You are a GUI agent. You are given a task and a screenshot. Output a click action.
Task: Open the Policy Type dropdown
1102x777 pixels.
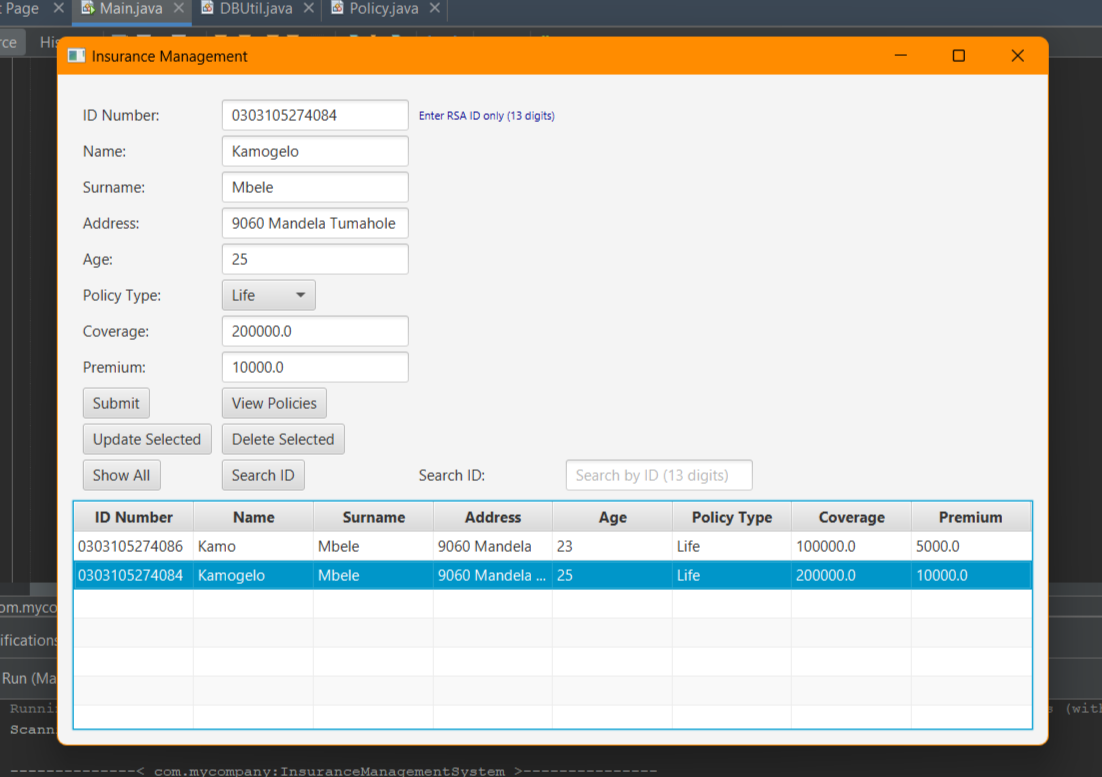[268, 295]
